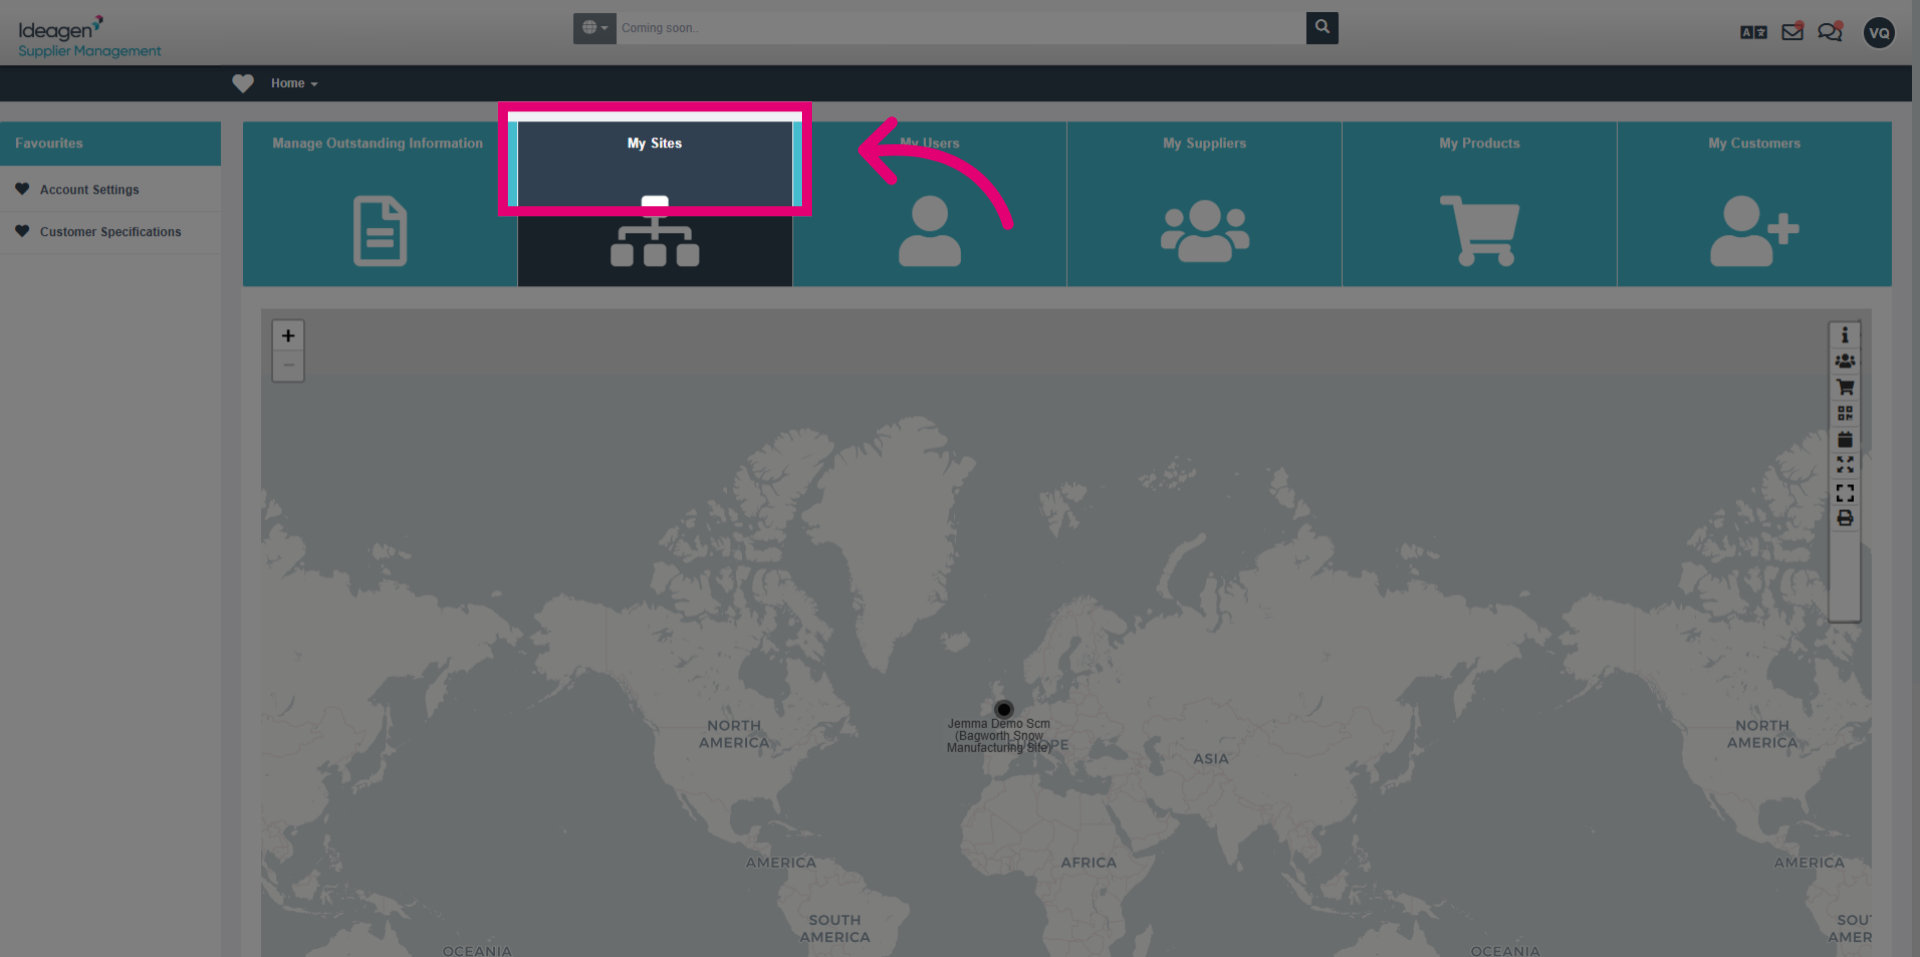This screenshot has width=1920, height=957.
Task: Click the magnifier search button
Action: 1322,28
